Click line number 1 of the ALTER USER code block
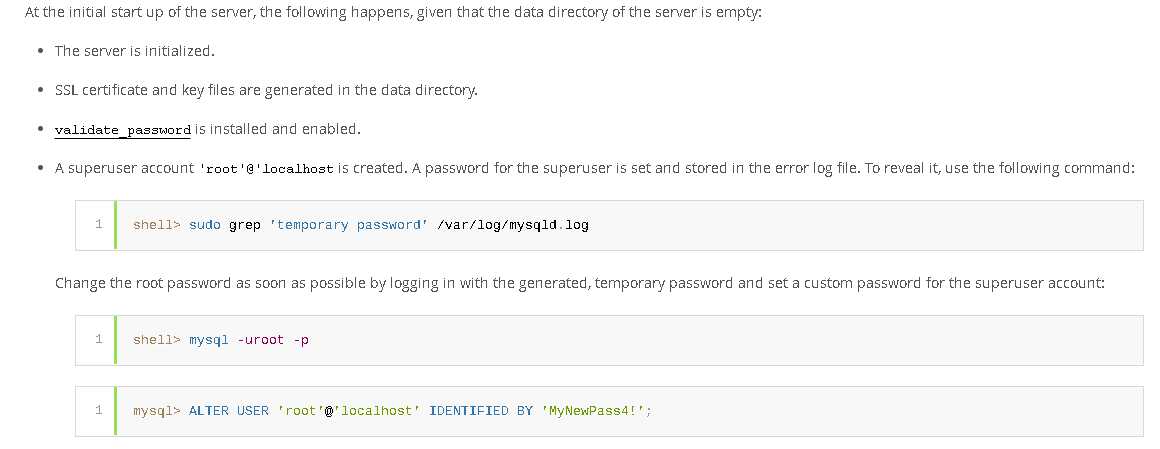Image resolution: width=1160 pixels, height=449 pixels. (98, 410)
